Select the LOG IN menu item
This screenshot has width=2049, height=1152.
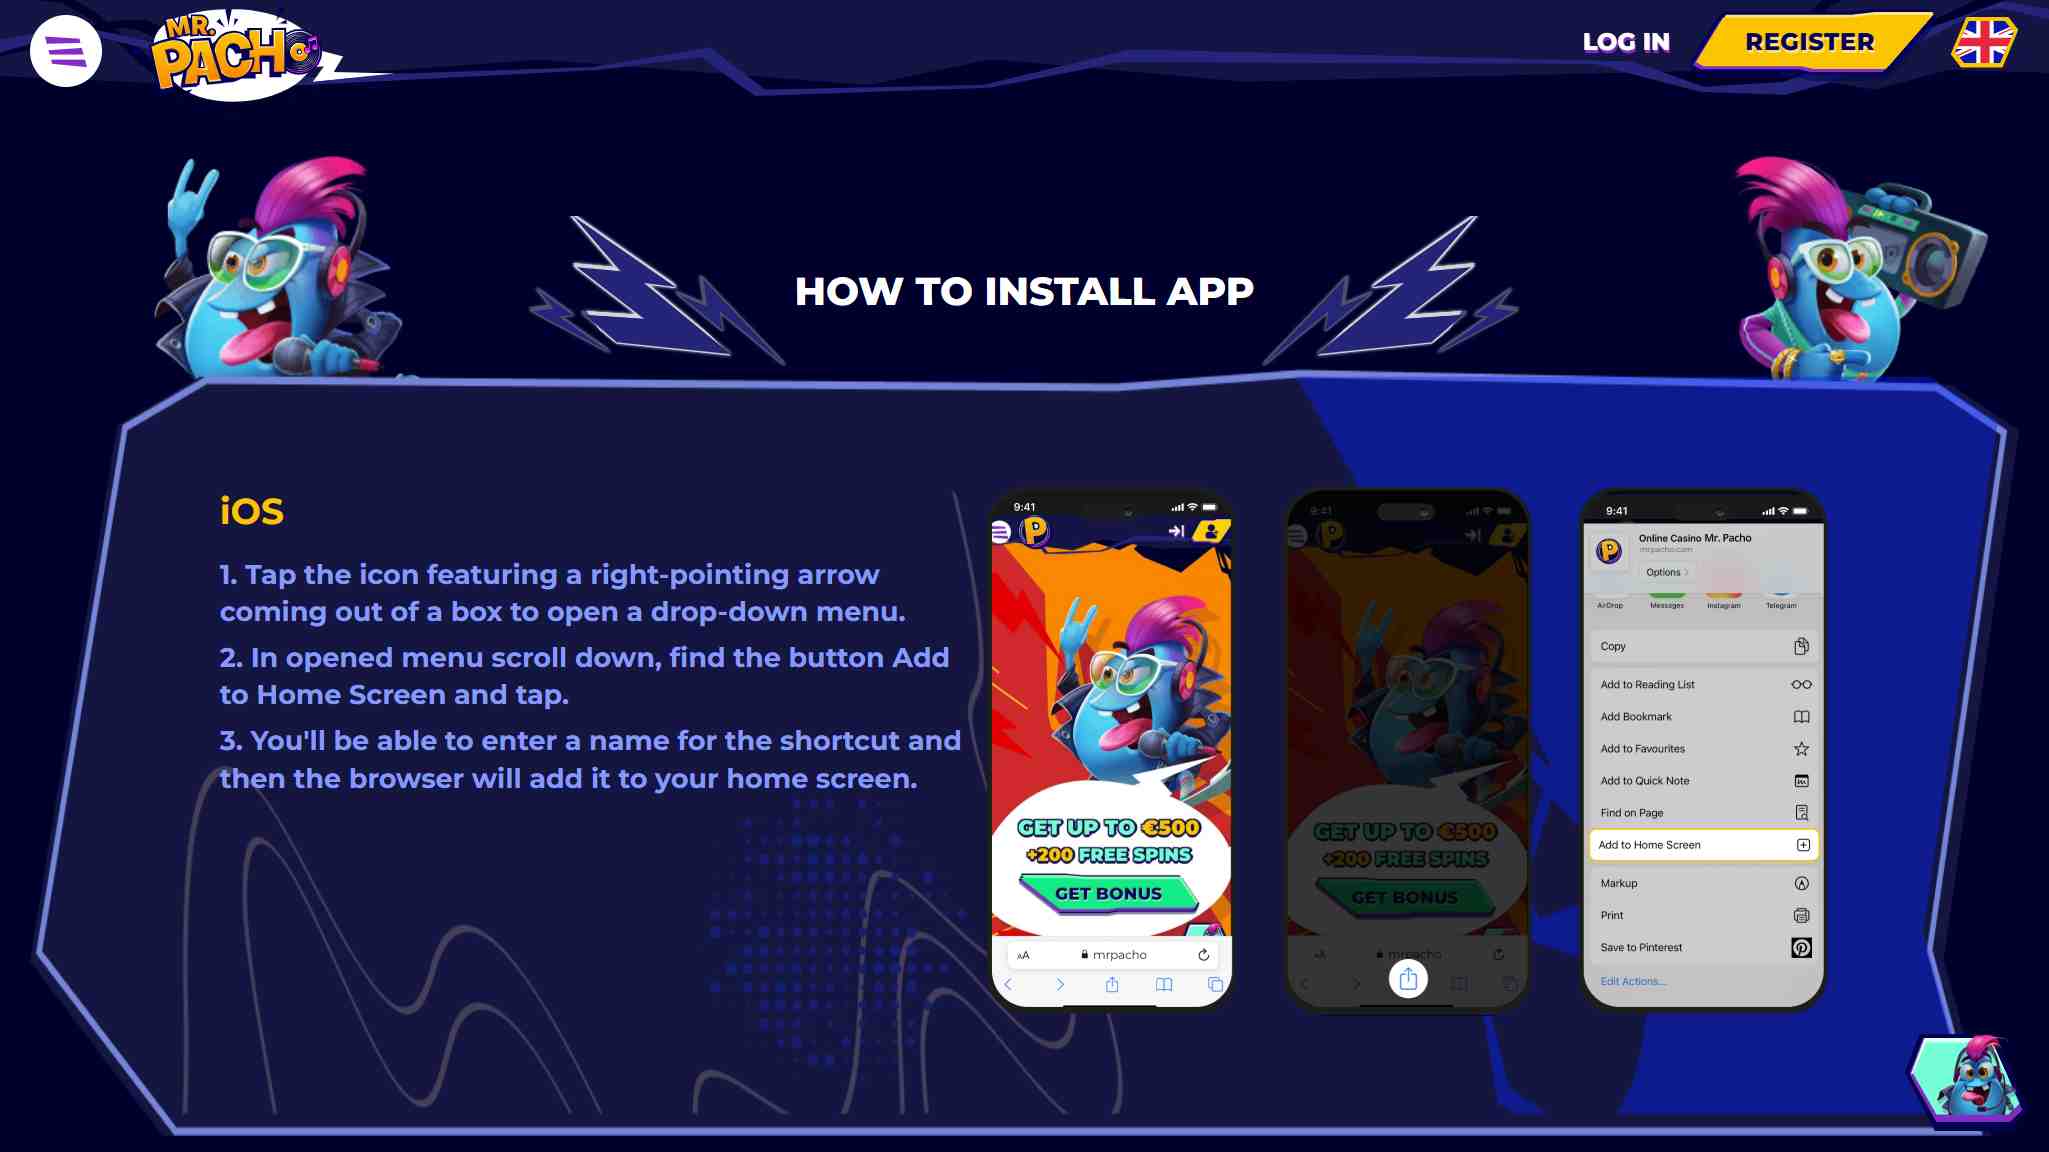coord(1625,41)
